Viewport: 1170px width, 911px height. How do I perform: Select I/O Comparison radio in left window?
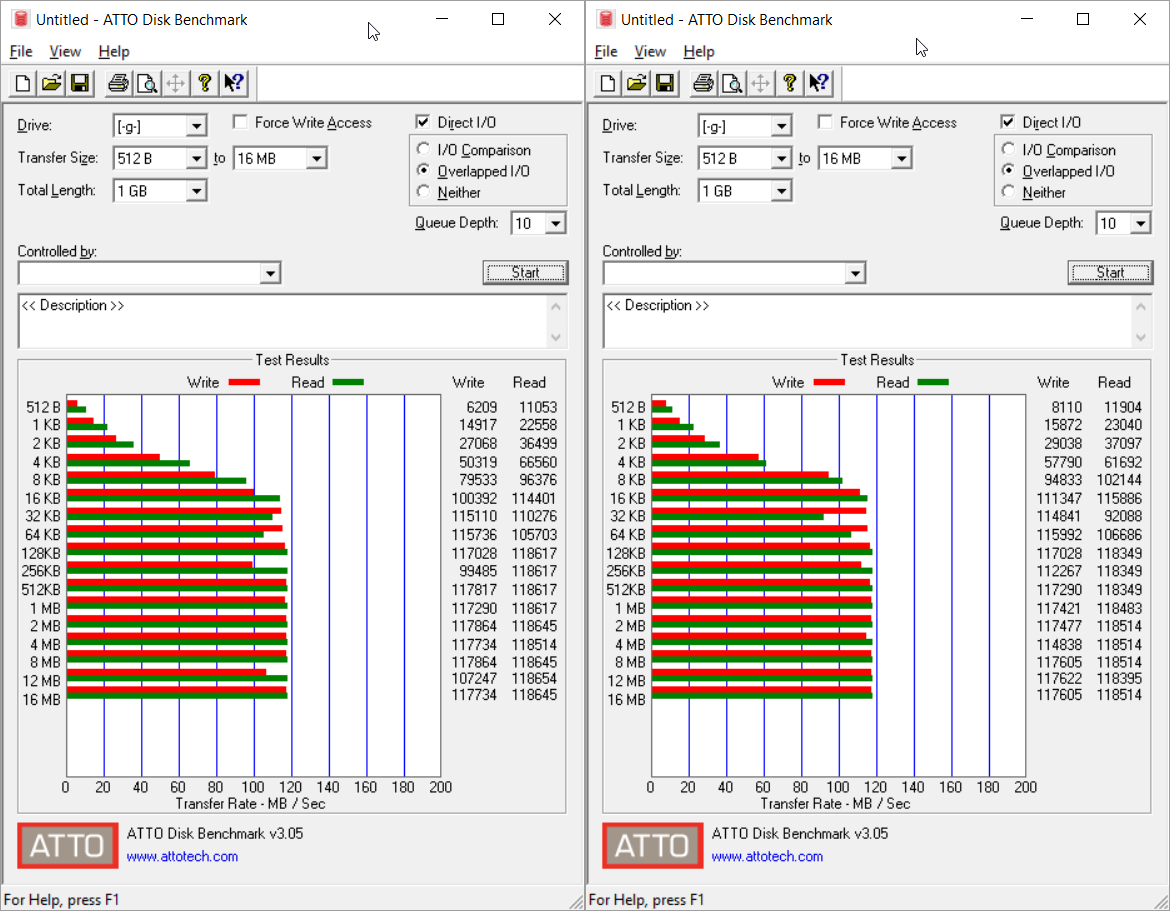tap(424, 149)
